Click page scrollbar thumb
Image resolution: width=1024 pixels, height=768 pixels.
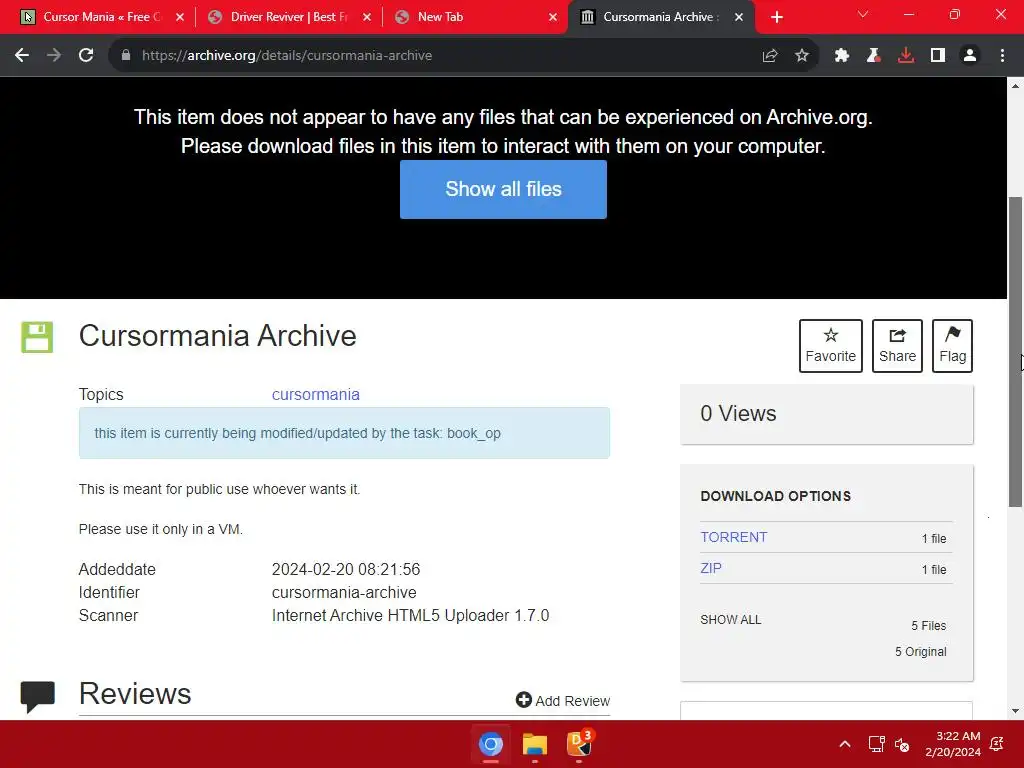1016,351
